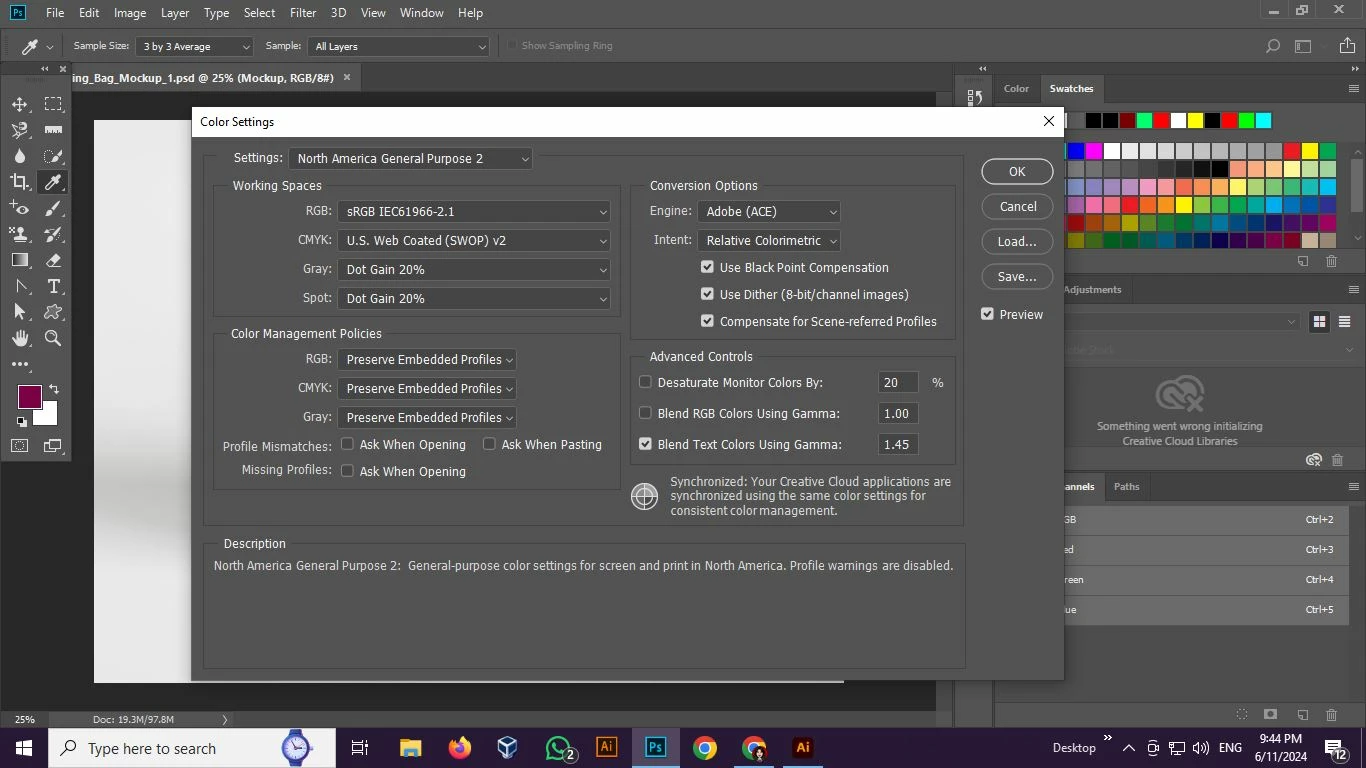Open Sample Size 3 by 3 Average dropdown
The width and height of the screenshot is (1366, 768).
[x=196, y=46]
